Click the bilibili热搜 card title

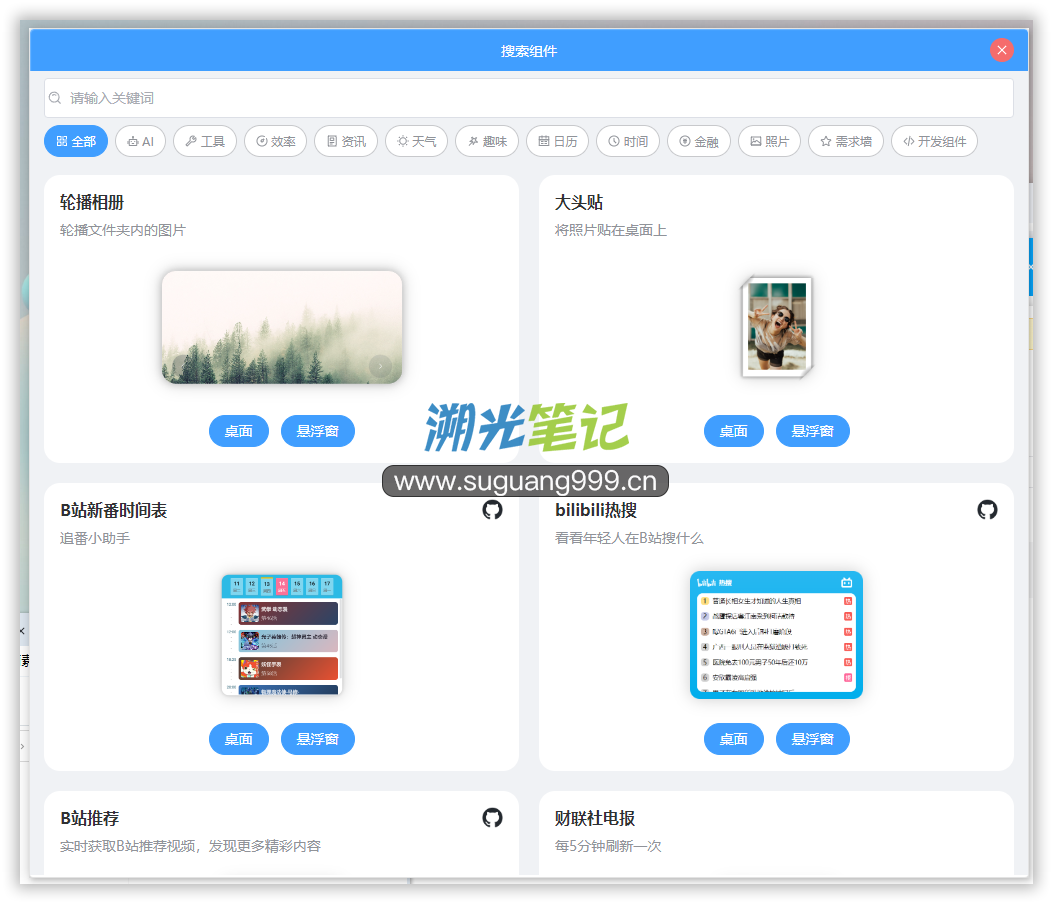click(x=596, y=510)
